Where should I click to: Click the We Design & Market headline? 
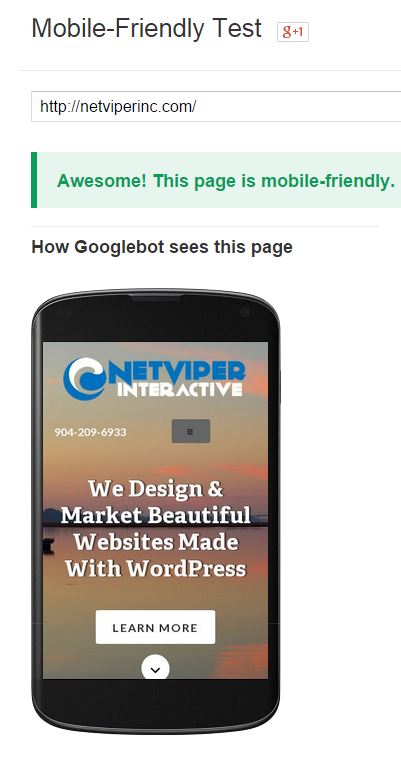[156, 502]
